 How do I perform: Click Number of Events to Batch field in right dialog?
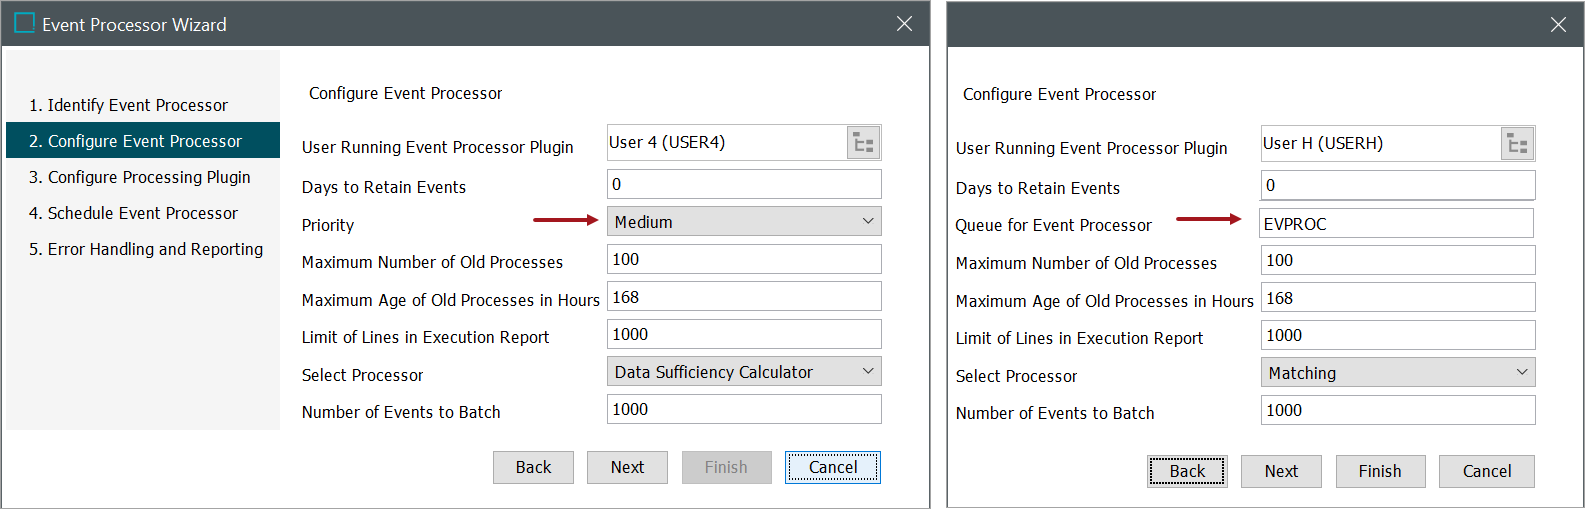point(1397,410)
